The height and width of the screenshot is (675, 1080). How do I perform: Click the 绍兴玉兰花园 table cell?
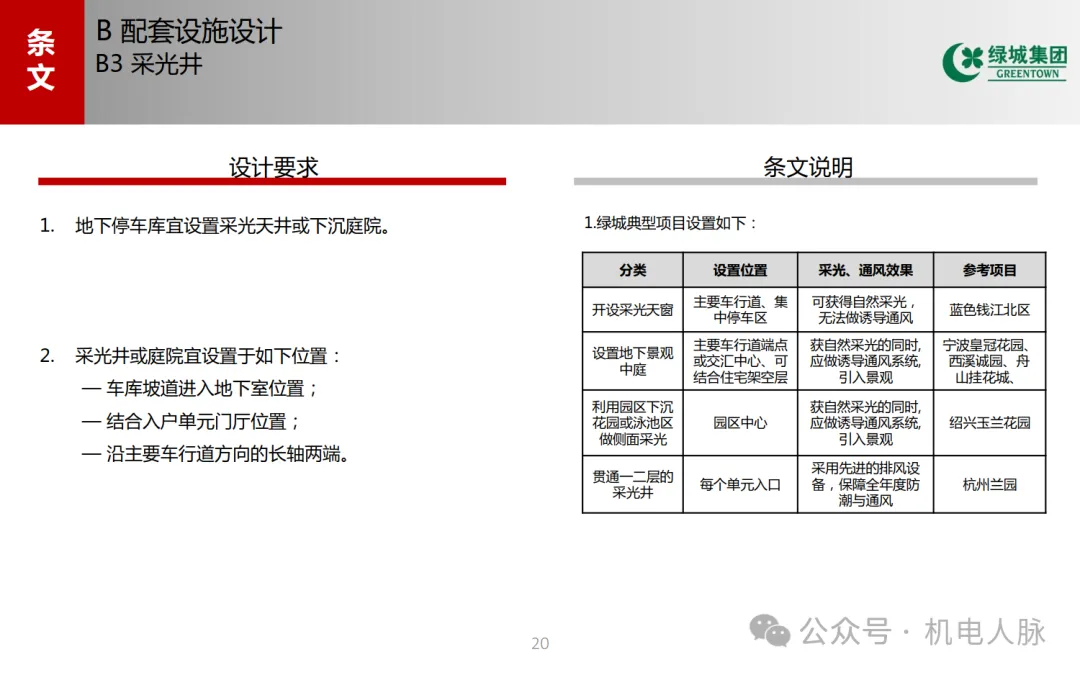click(x=989, y=421)
